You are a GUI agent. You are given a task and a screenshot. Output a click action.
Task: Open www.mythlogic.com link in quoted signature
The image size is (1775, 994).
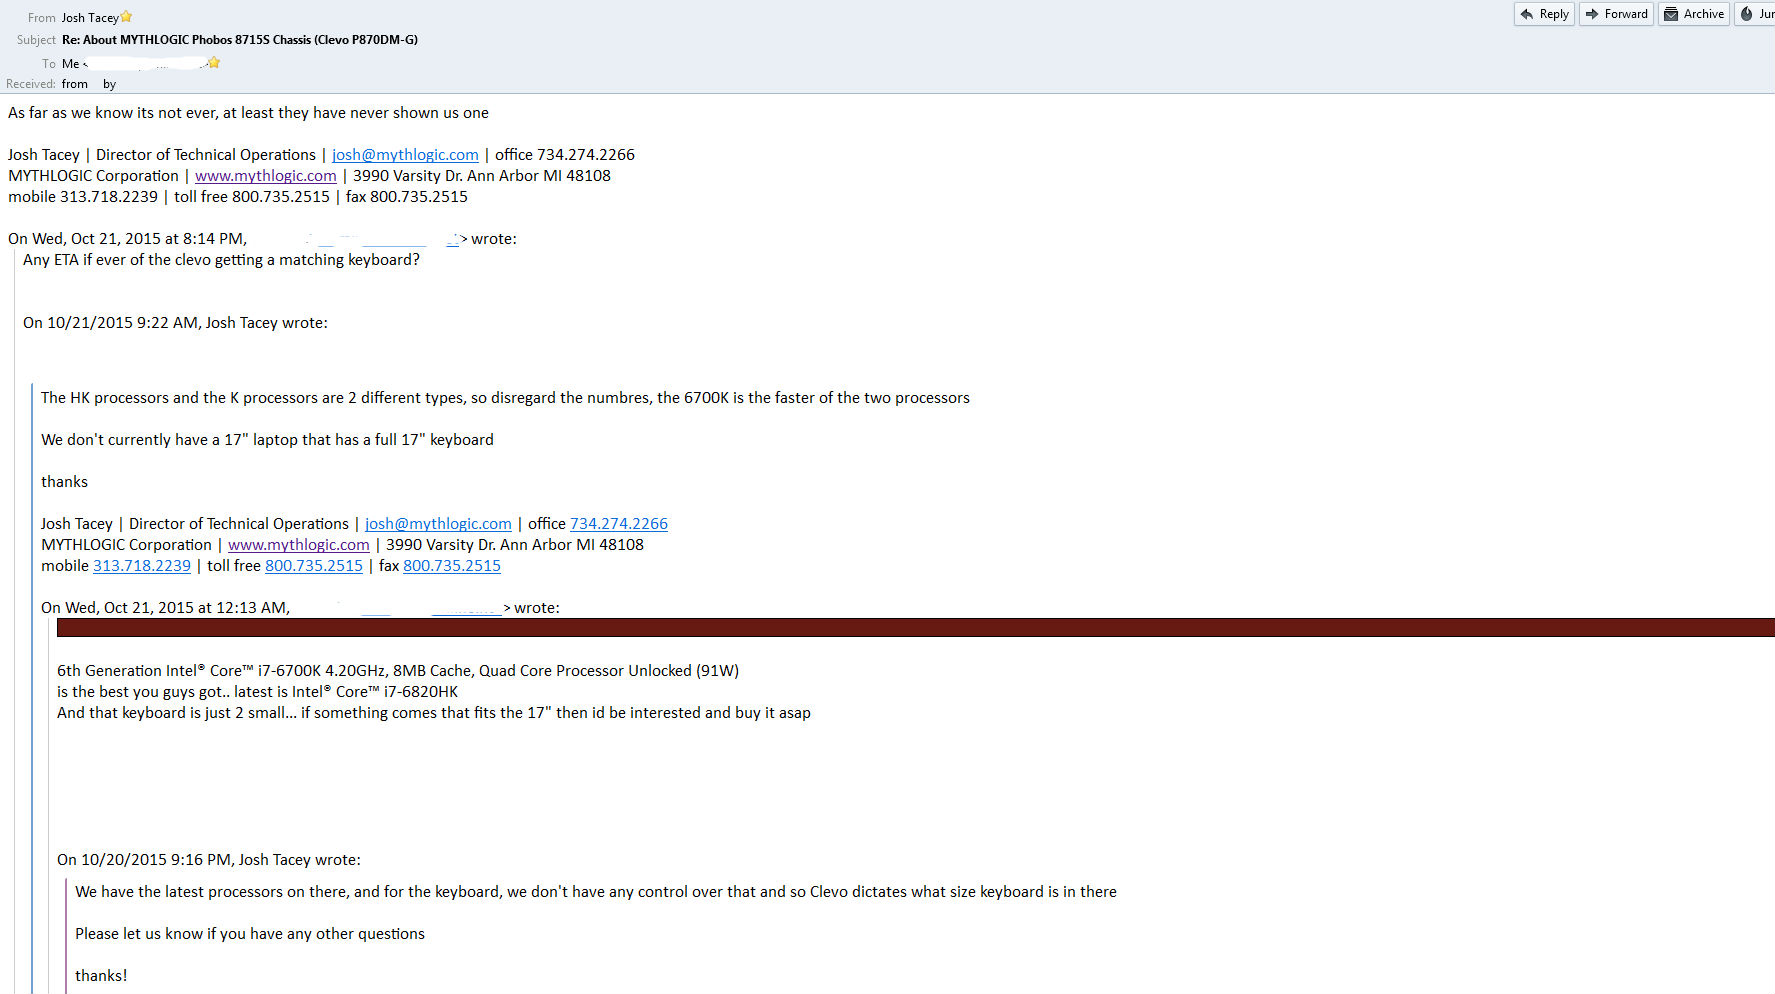tap(298, 545)
